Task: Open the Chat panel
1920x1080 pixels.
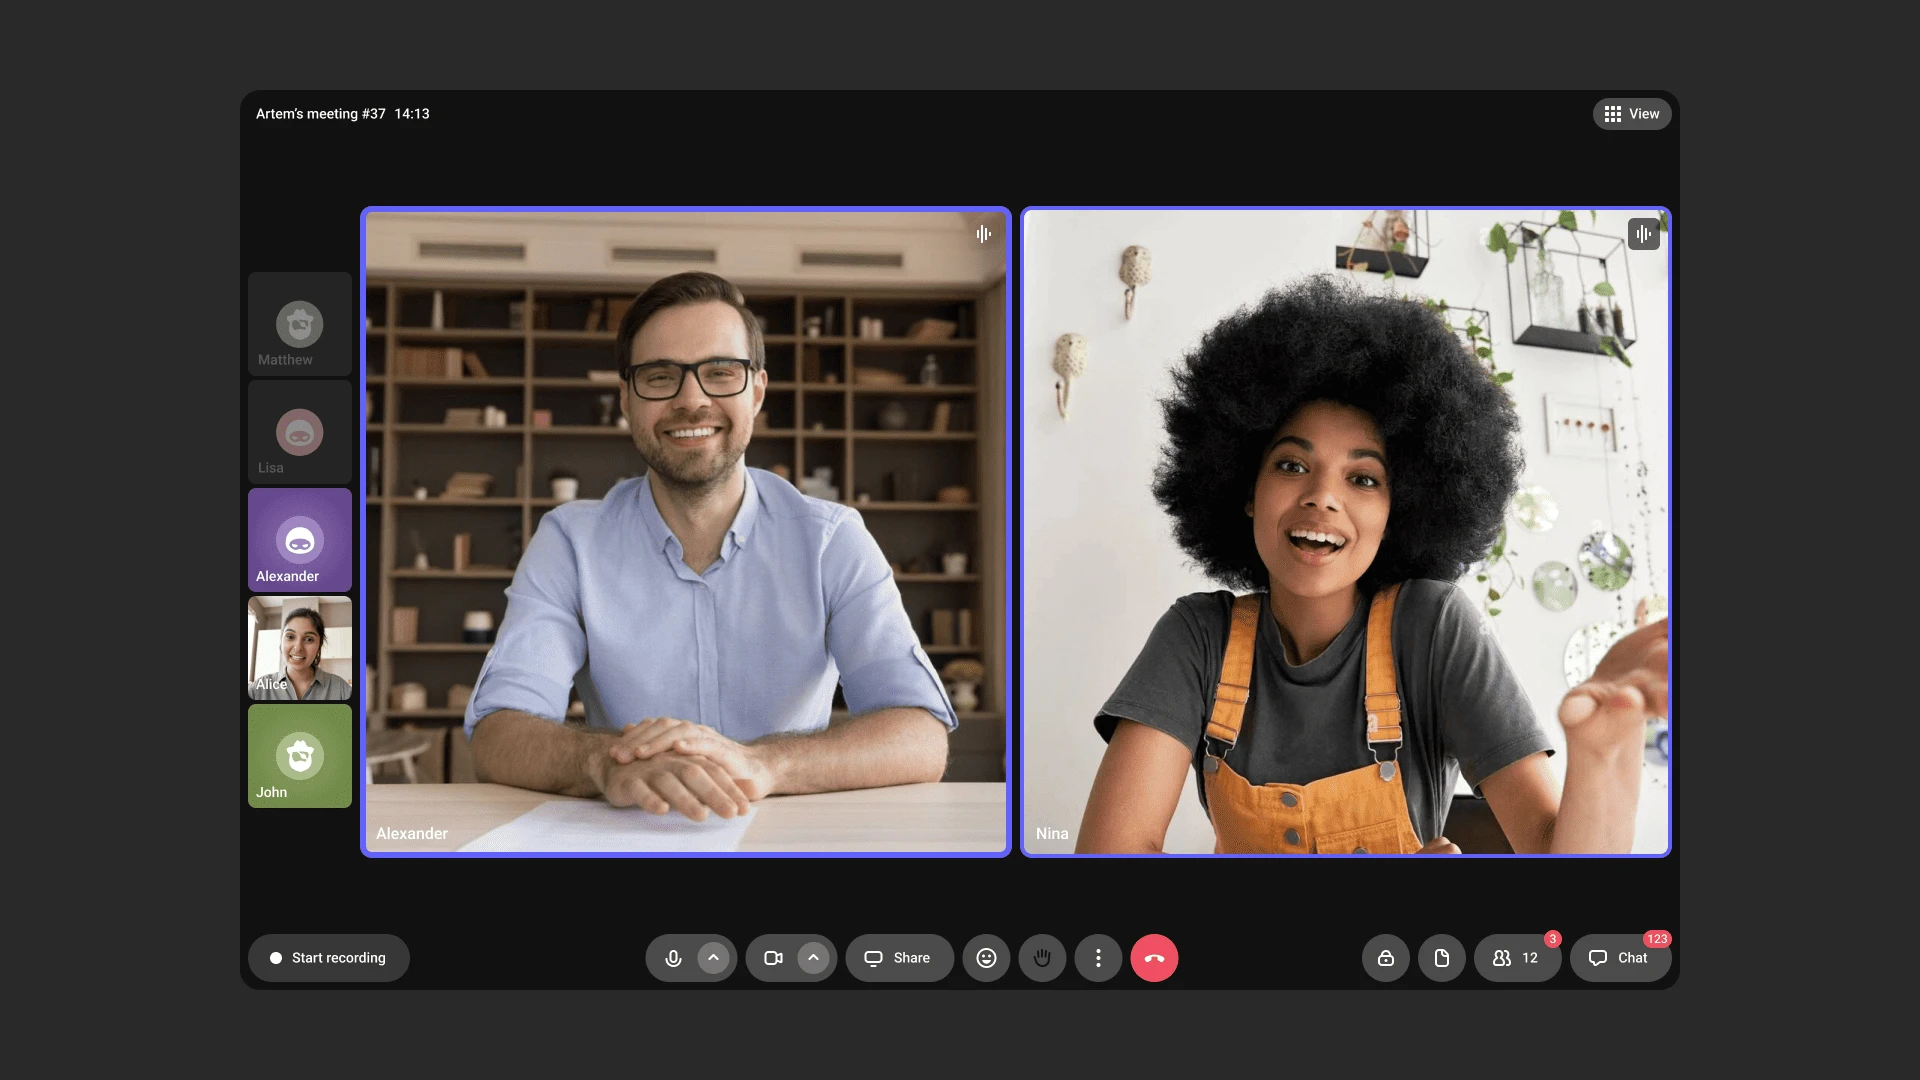Action: (x=1620, y=958)
